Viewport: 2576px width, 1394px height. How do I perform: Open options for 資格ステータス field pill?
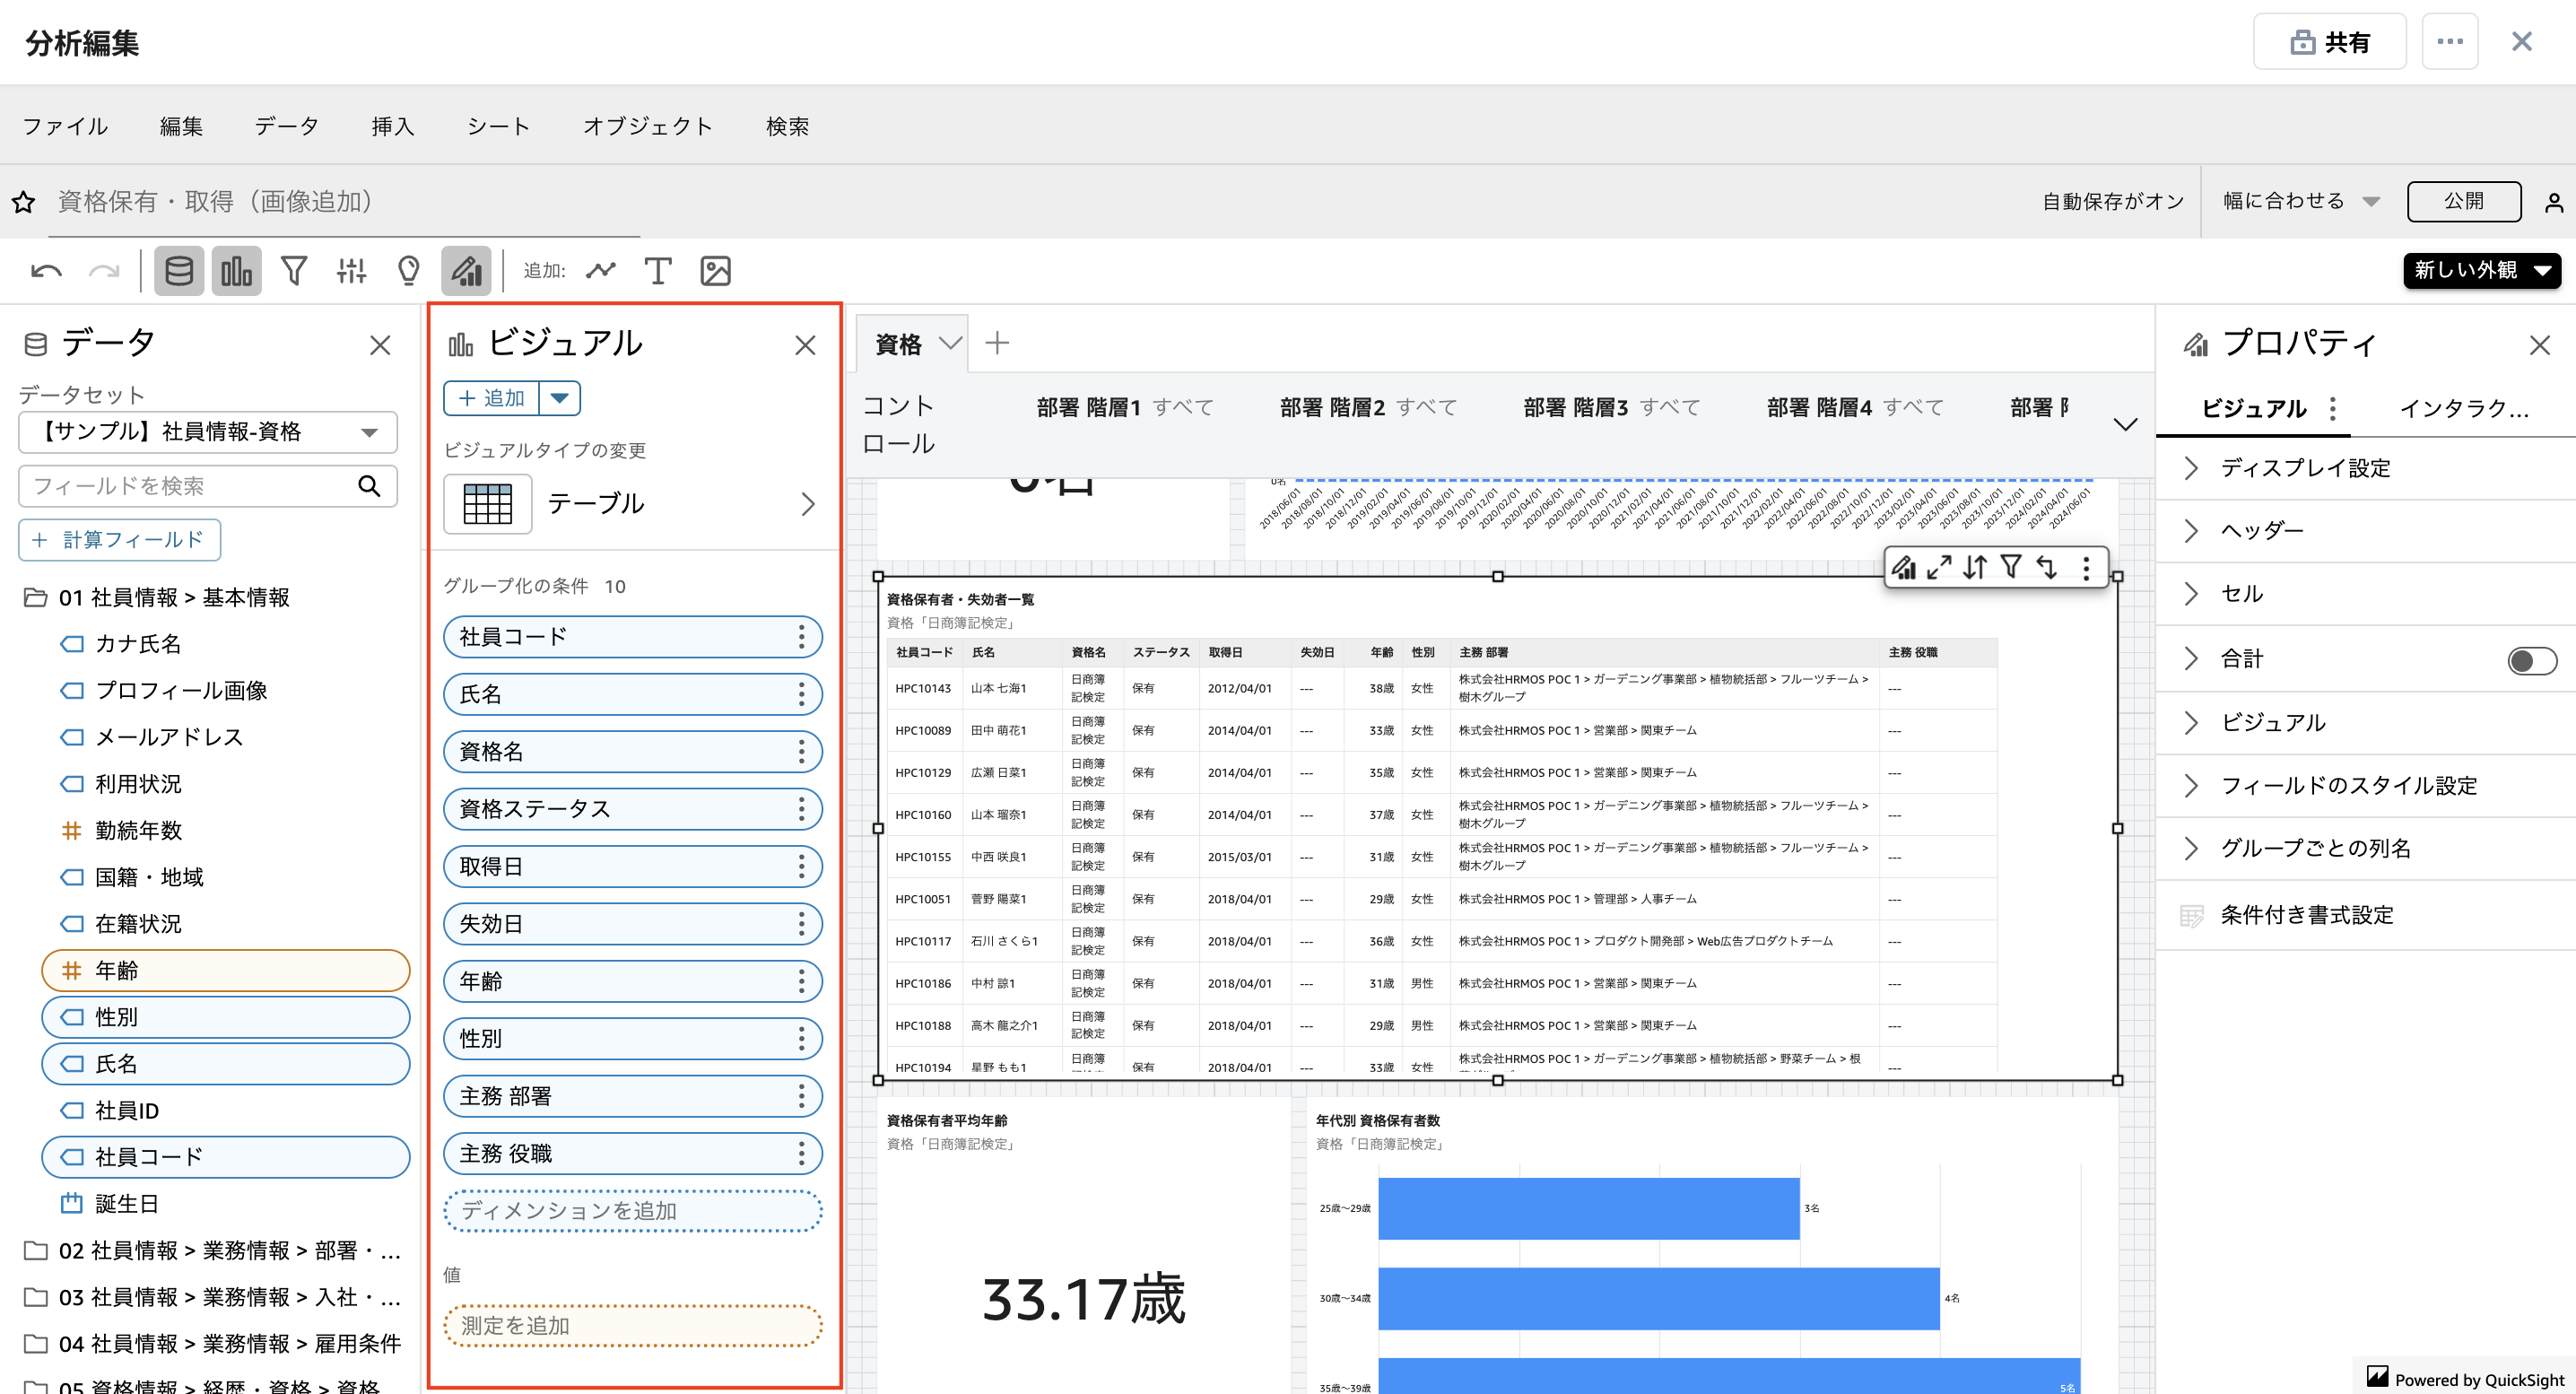(x=801, y=809)
